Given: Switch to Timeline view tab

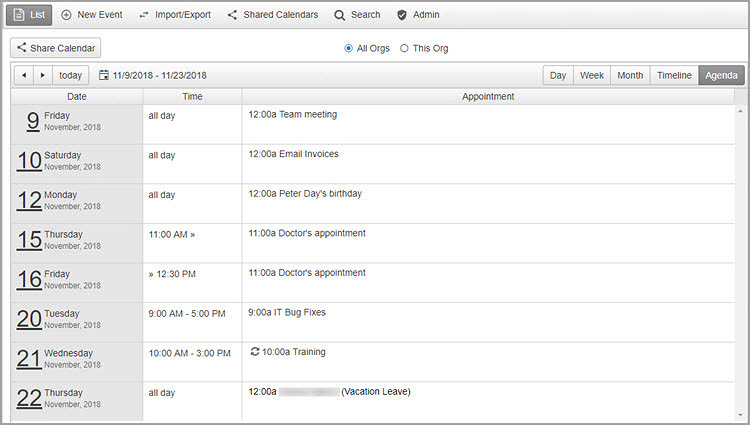Looking at the screenshot, I should (673, 75).
